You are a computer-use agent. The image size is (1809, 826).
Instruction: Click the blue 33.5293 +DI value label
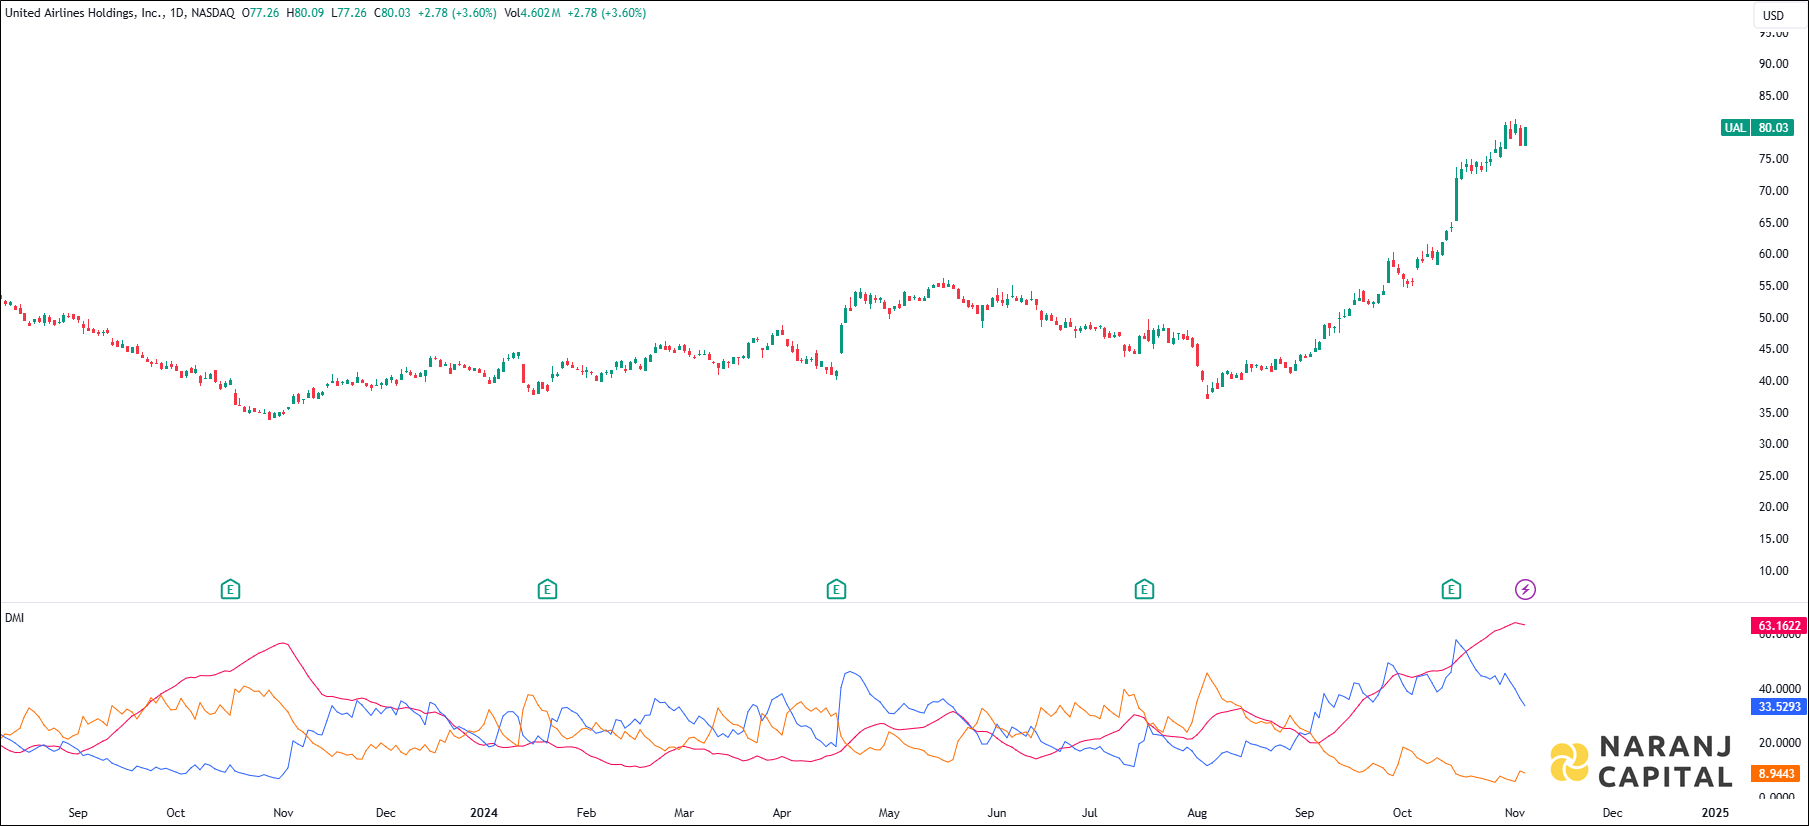tap(1780, 707)
